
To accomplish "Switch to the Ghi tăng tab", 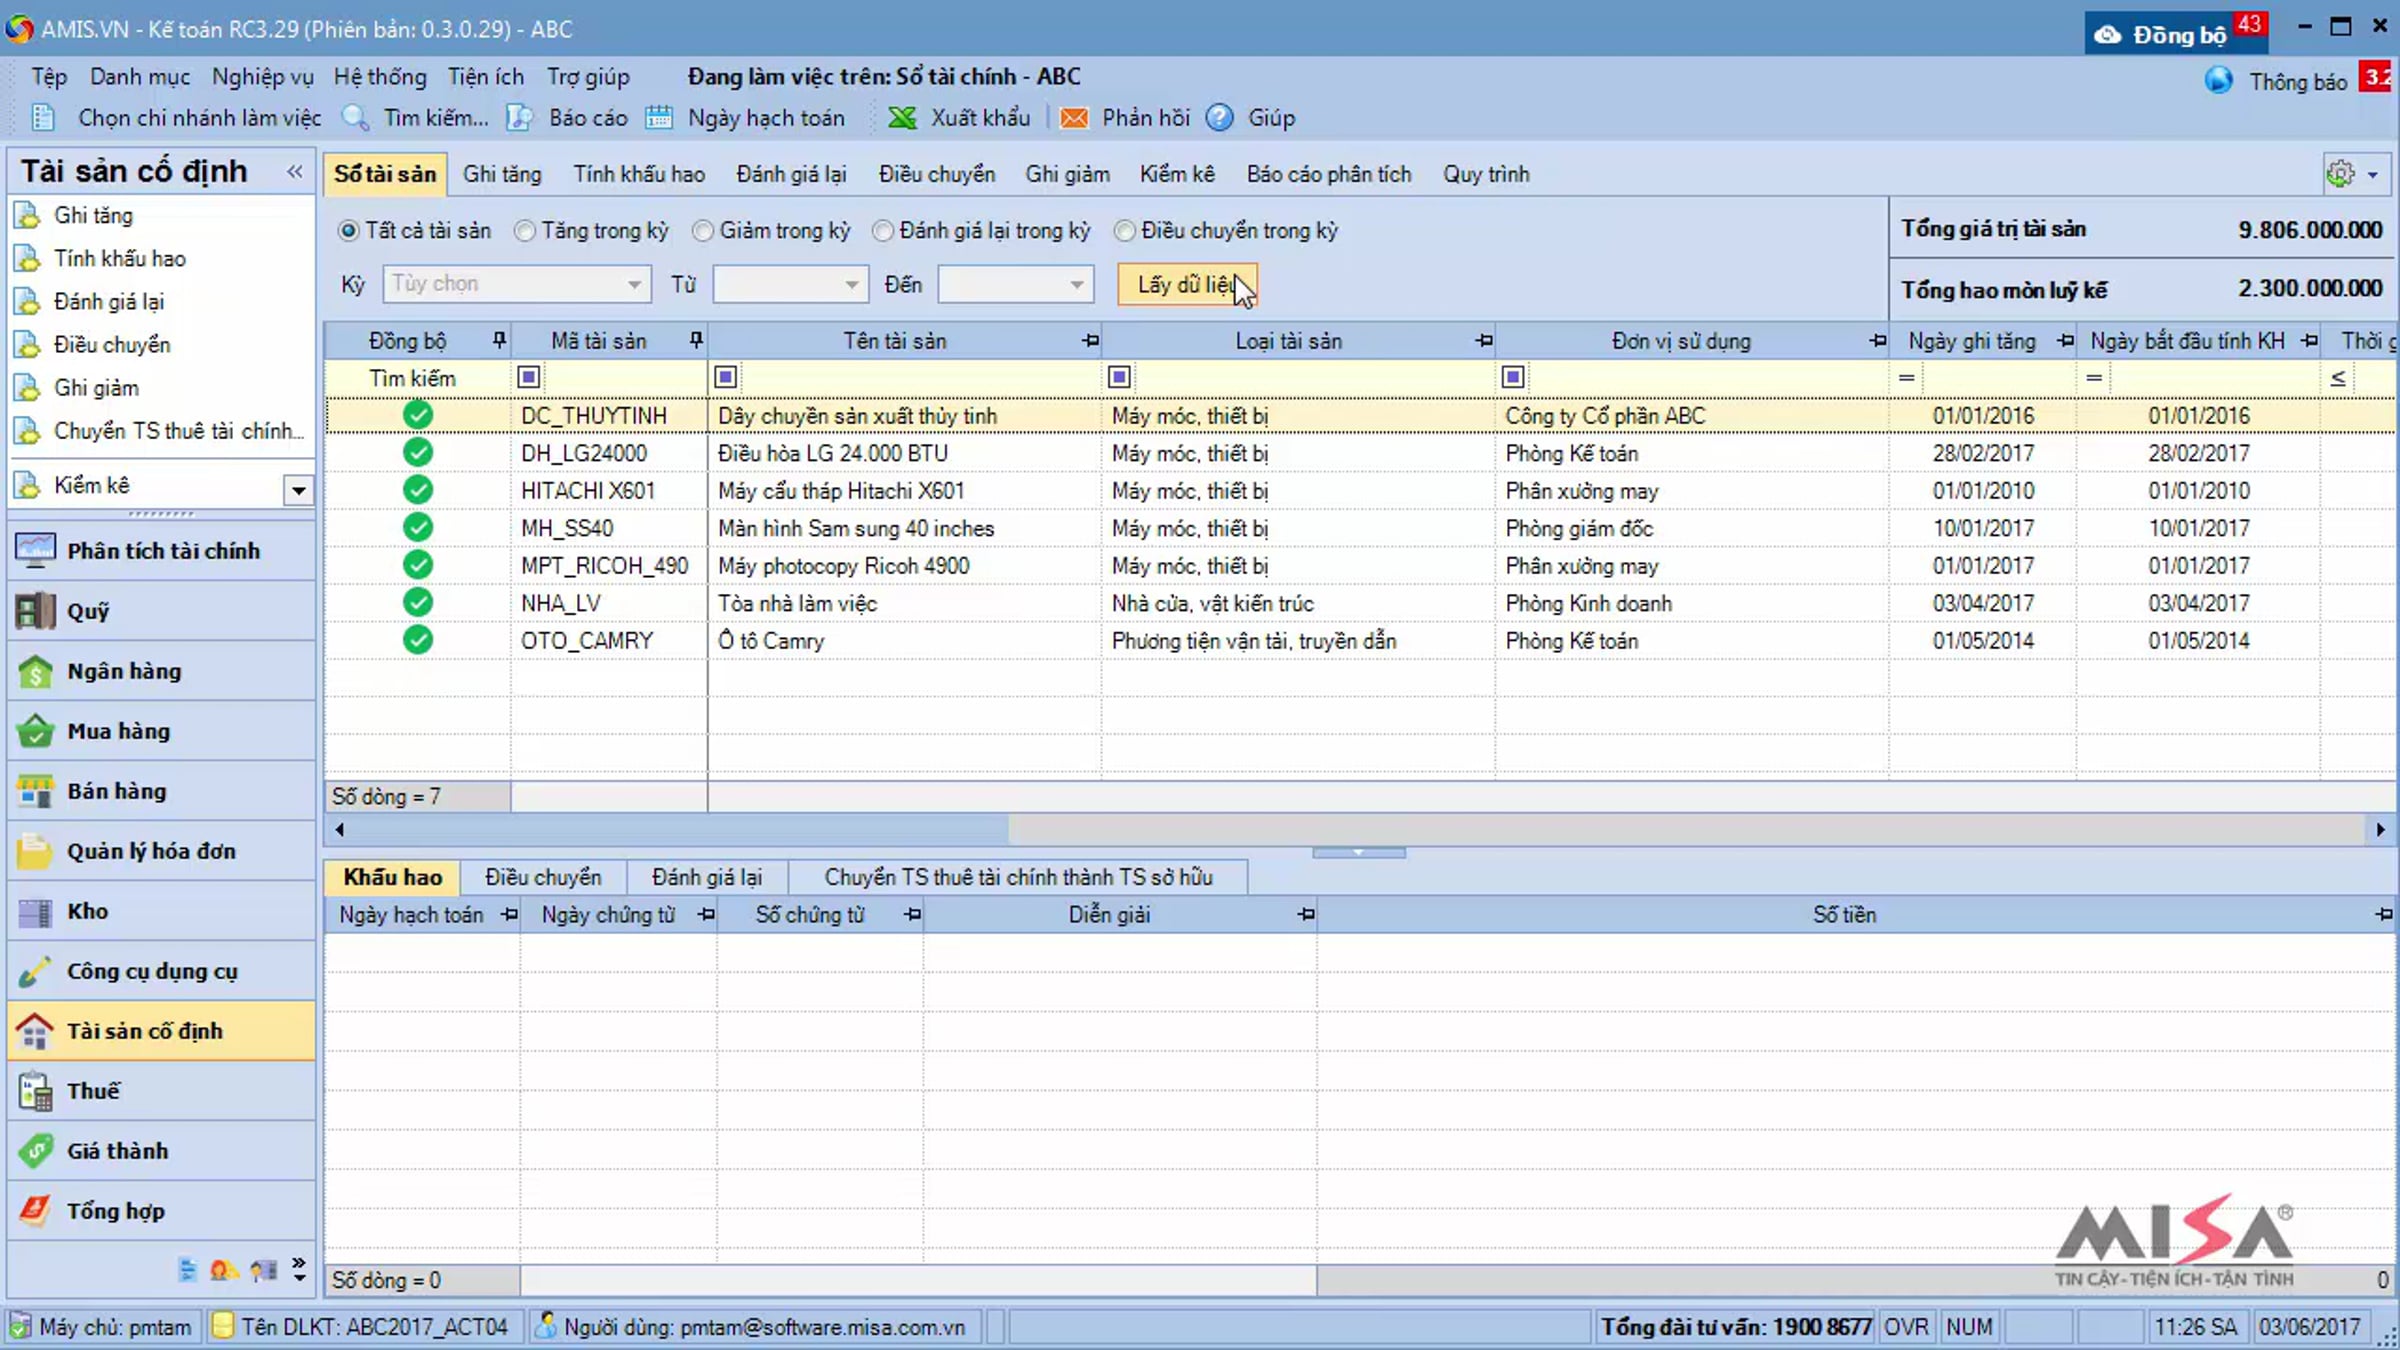I will (x=502, y=174).
